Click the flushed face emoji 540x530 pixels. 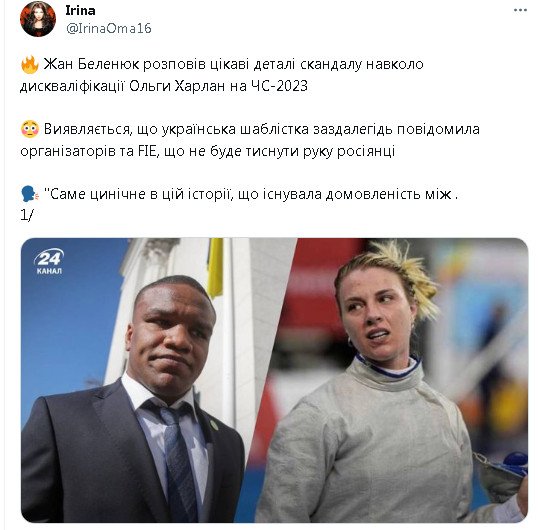[30, 129]
